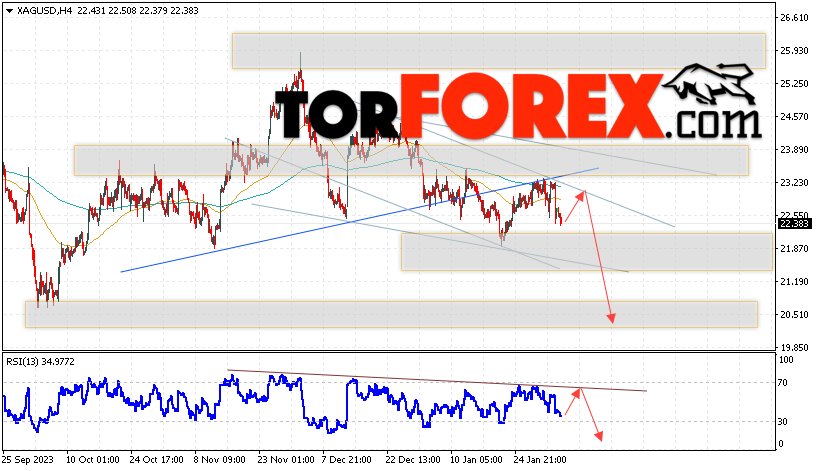This screenshot has width=816, height=471.
Task: Click the 24 Jan 21:00 time label
Action: tap(540, 460)
